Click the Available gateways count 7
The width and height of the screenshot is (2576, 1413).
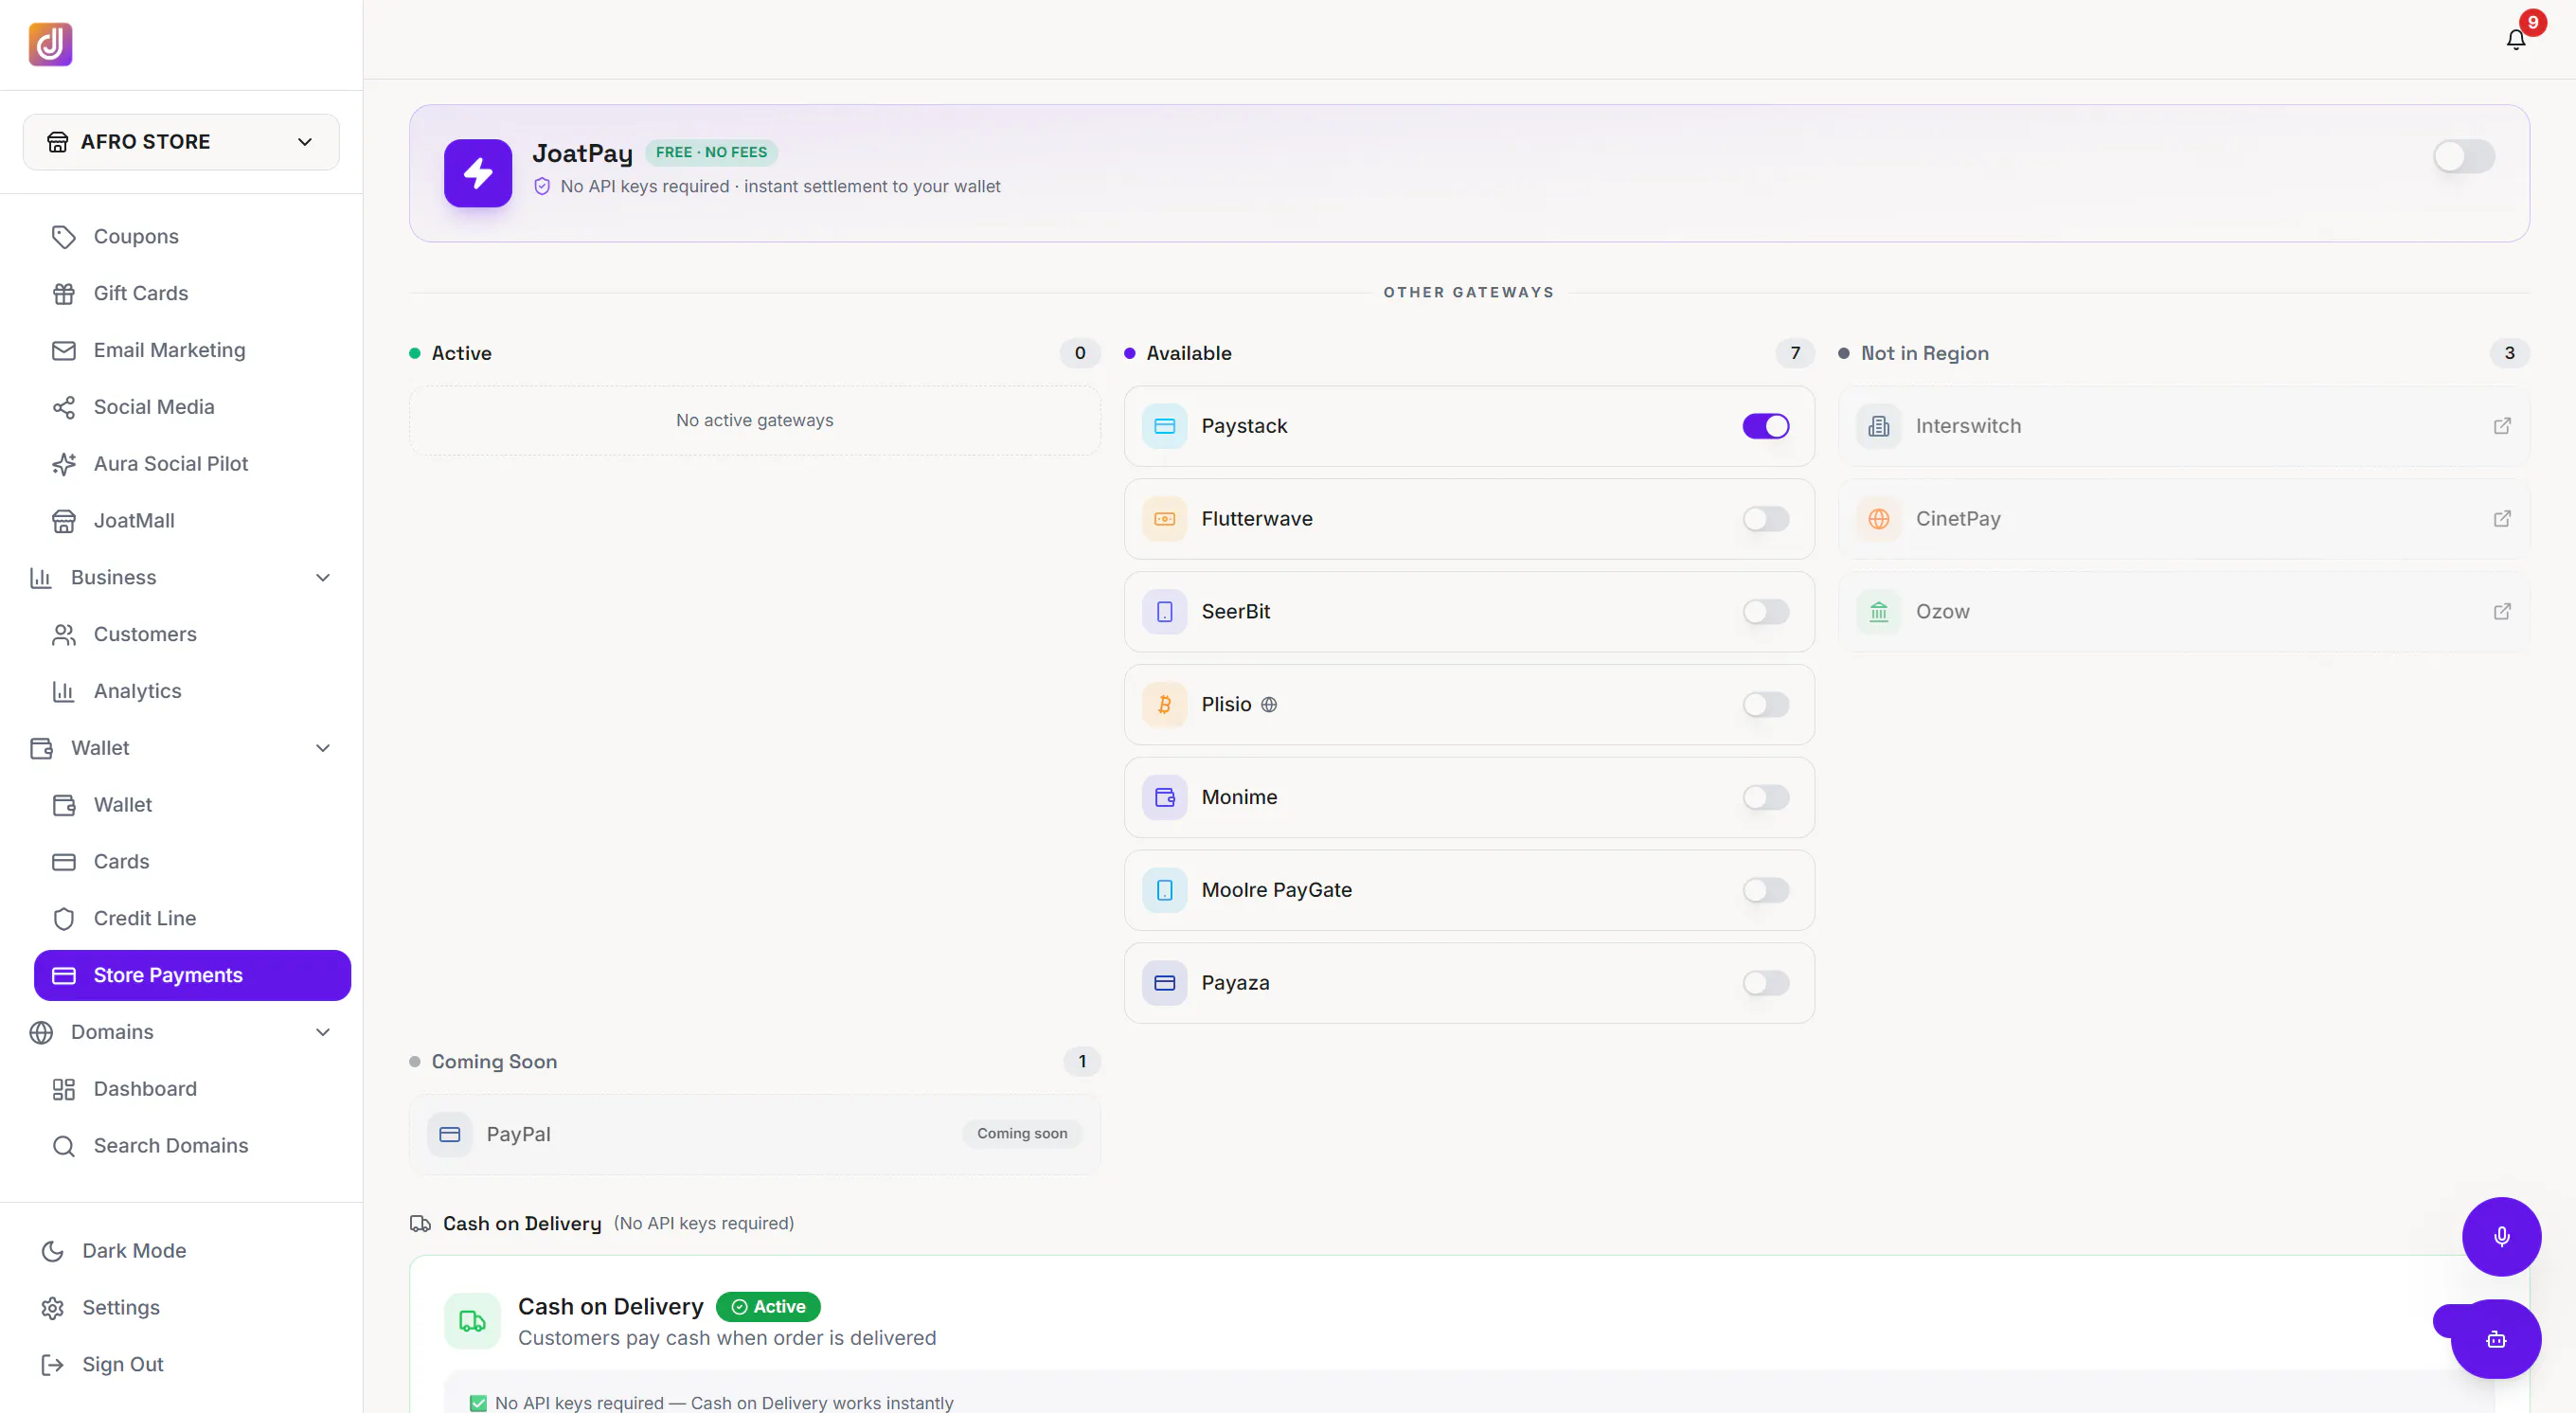pos(1795,353)
